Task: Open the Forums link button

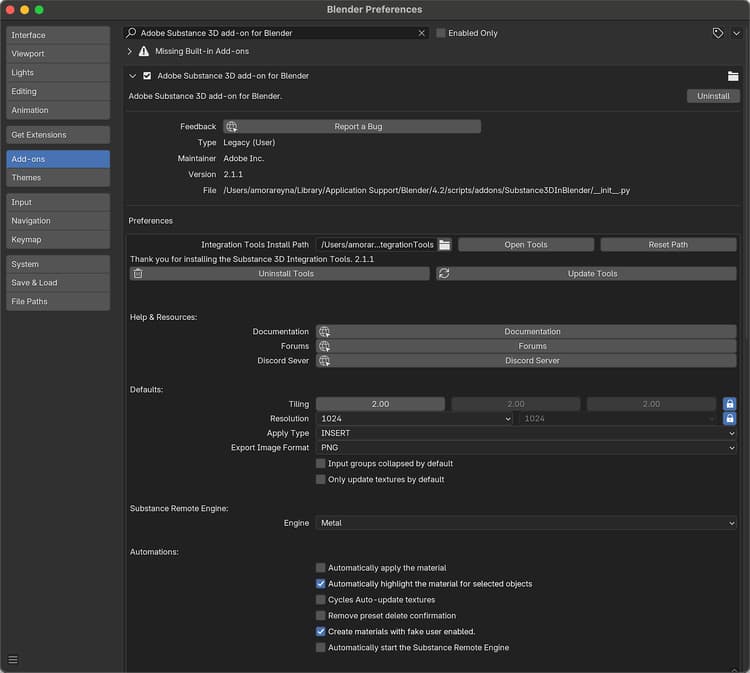Action: [526, 346]
